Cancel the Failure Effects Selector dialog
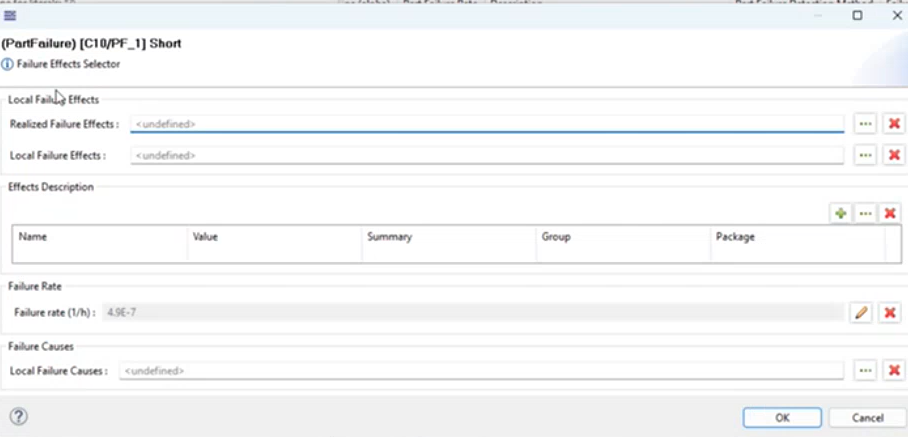 (867, 417)
